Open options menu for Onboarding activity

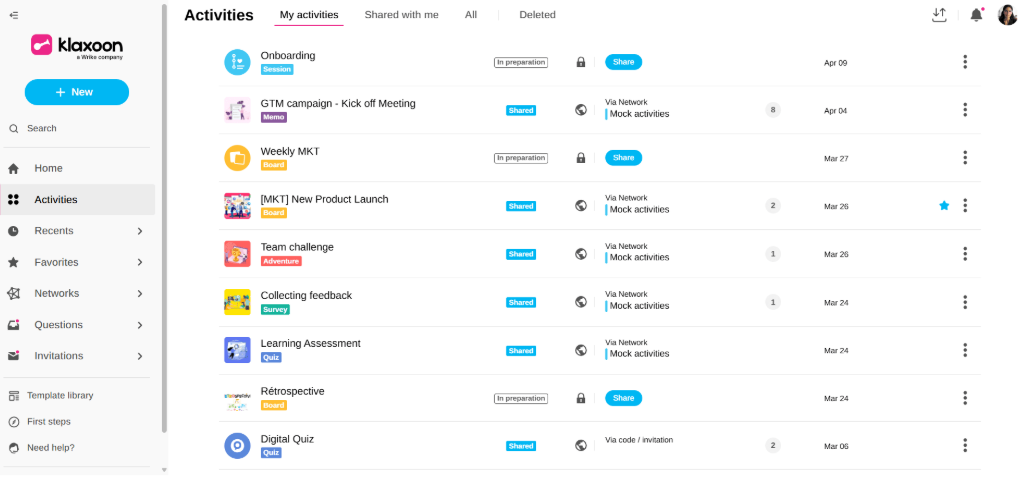[964, 62]
